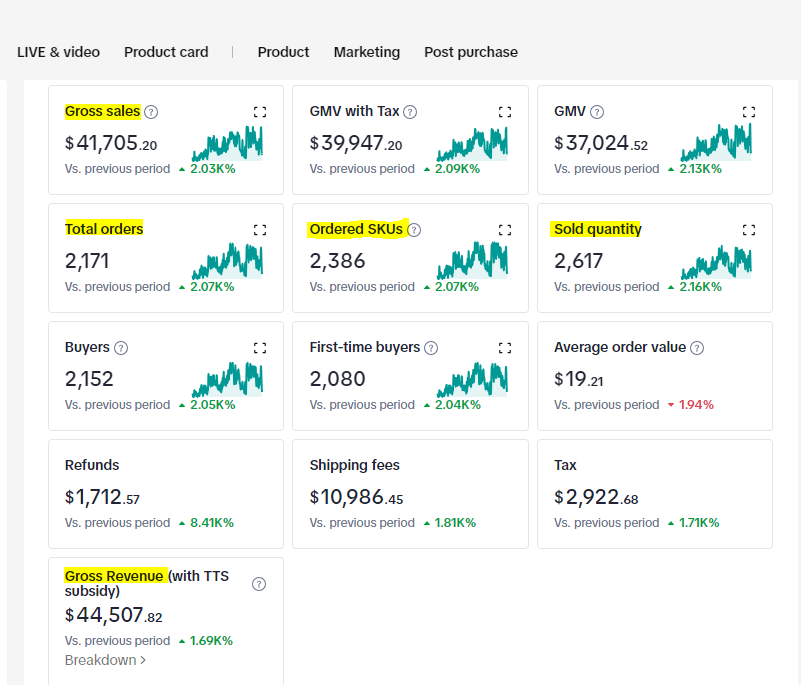Open the Gross Revenue Breakdown link
Screen dimensions: 801x685
pyautogui.click(x=105, y=660)
